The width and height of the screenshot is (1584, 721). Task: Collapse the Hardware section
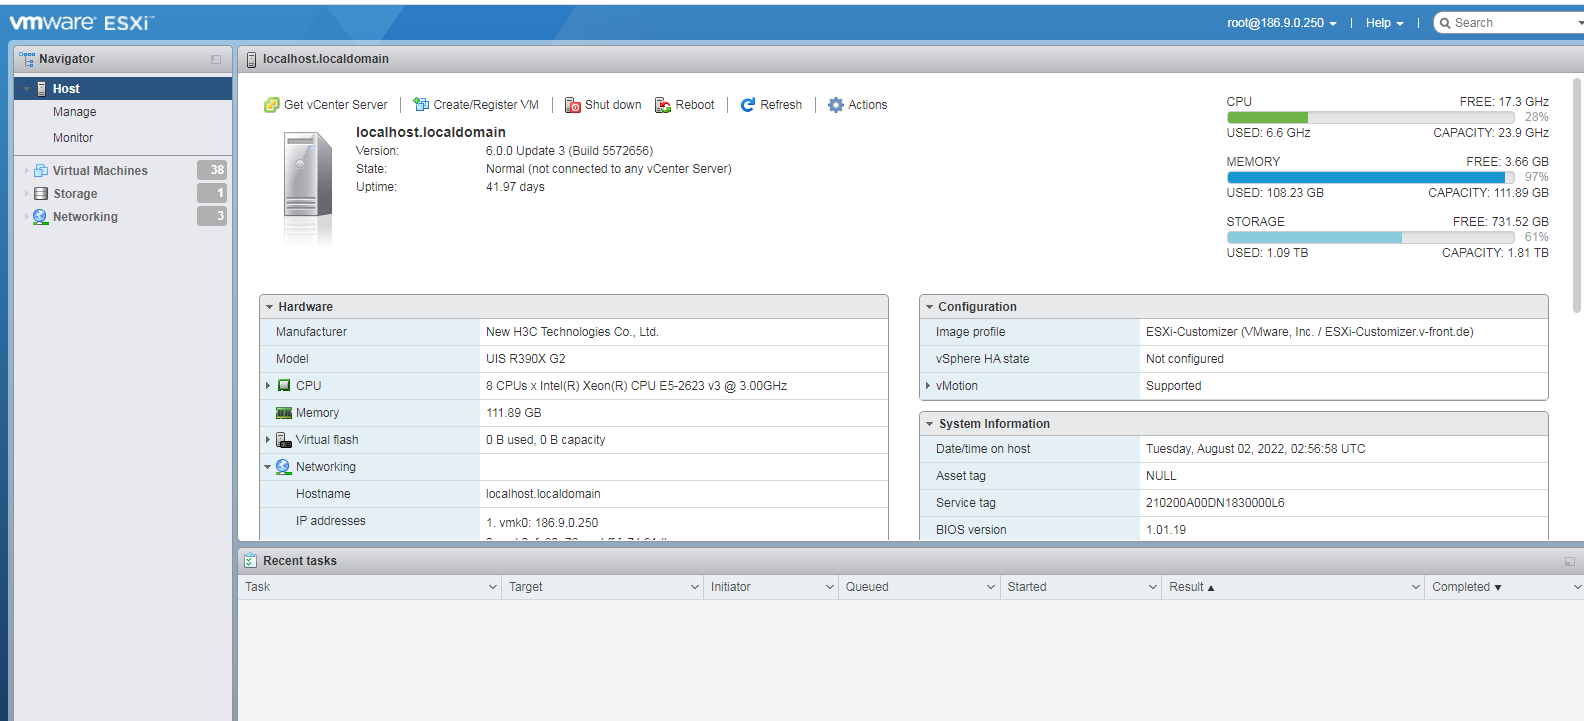click(269, 307)
